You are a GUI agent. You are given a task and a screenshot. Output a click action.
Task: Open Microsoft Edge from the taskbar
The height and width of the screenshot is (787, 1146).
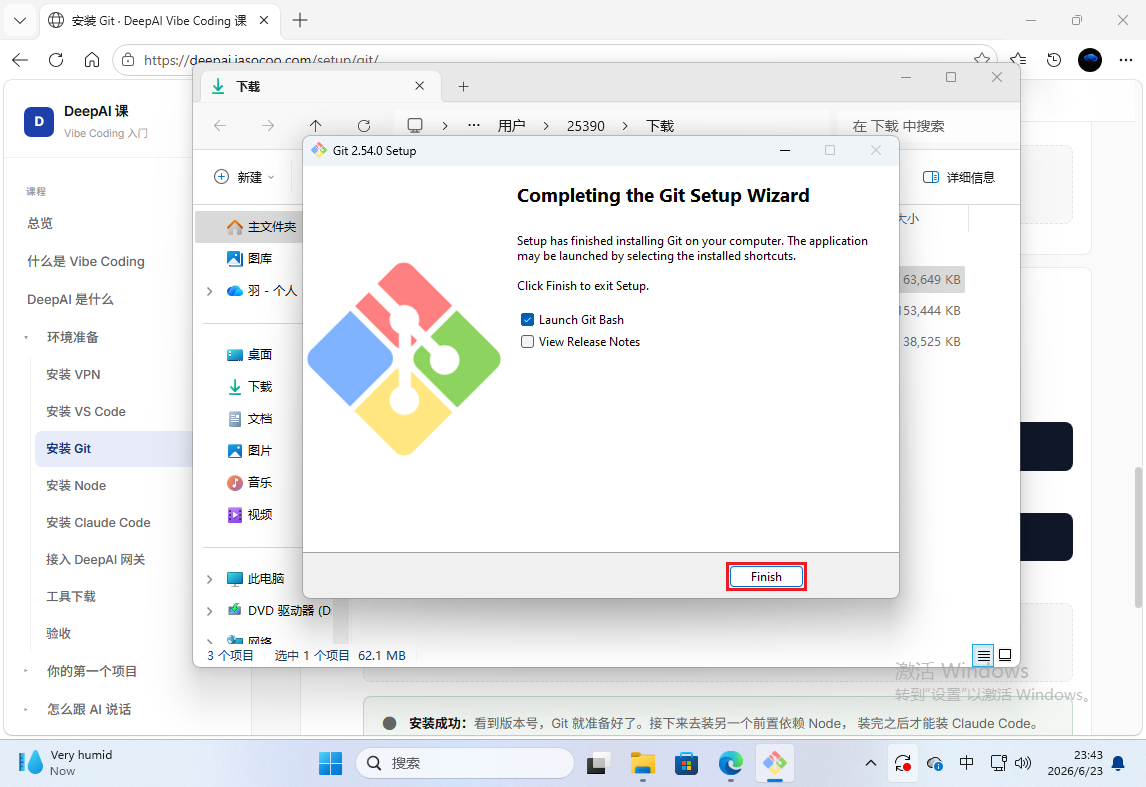point(730,763)
